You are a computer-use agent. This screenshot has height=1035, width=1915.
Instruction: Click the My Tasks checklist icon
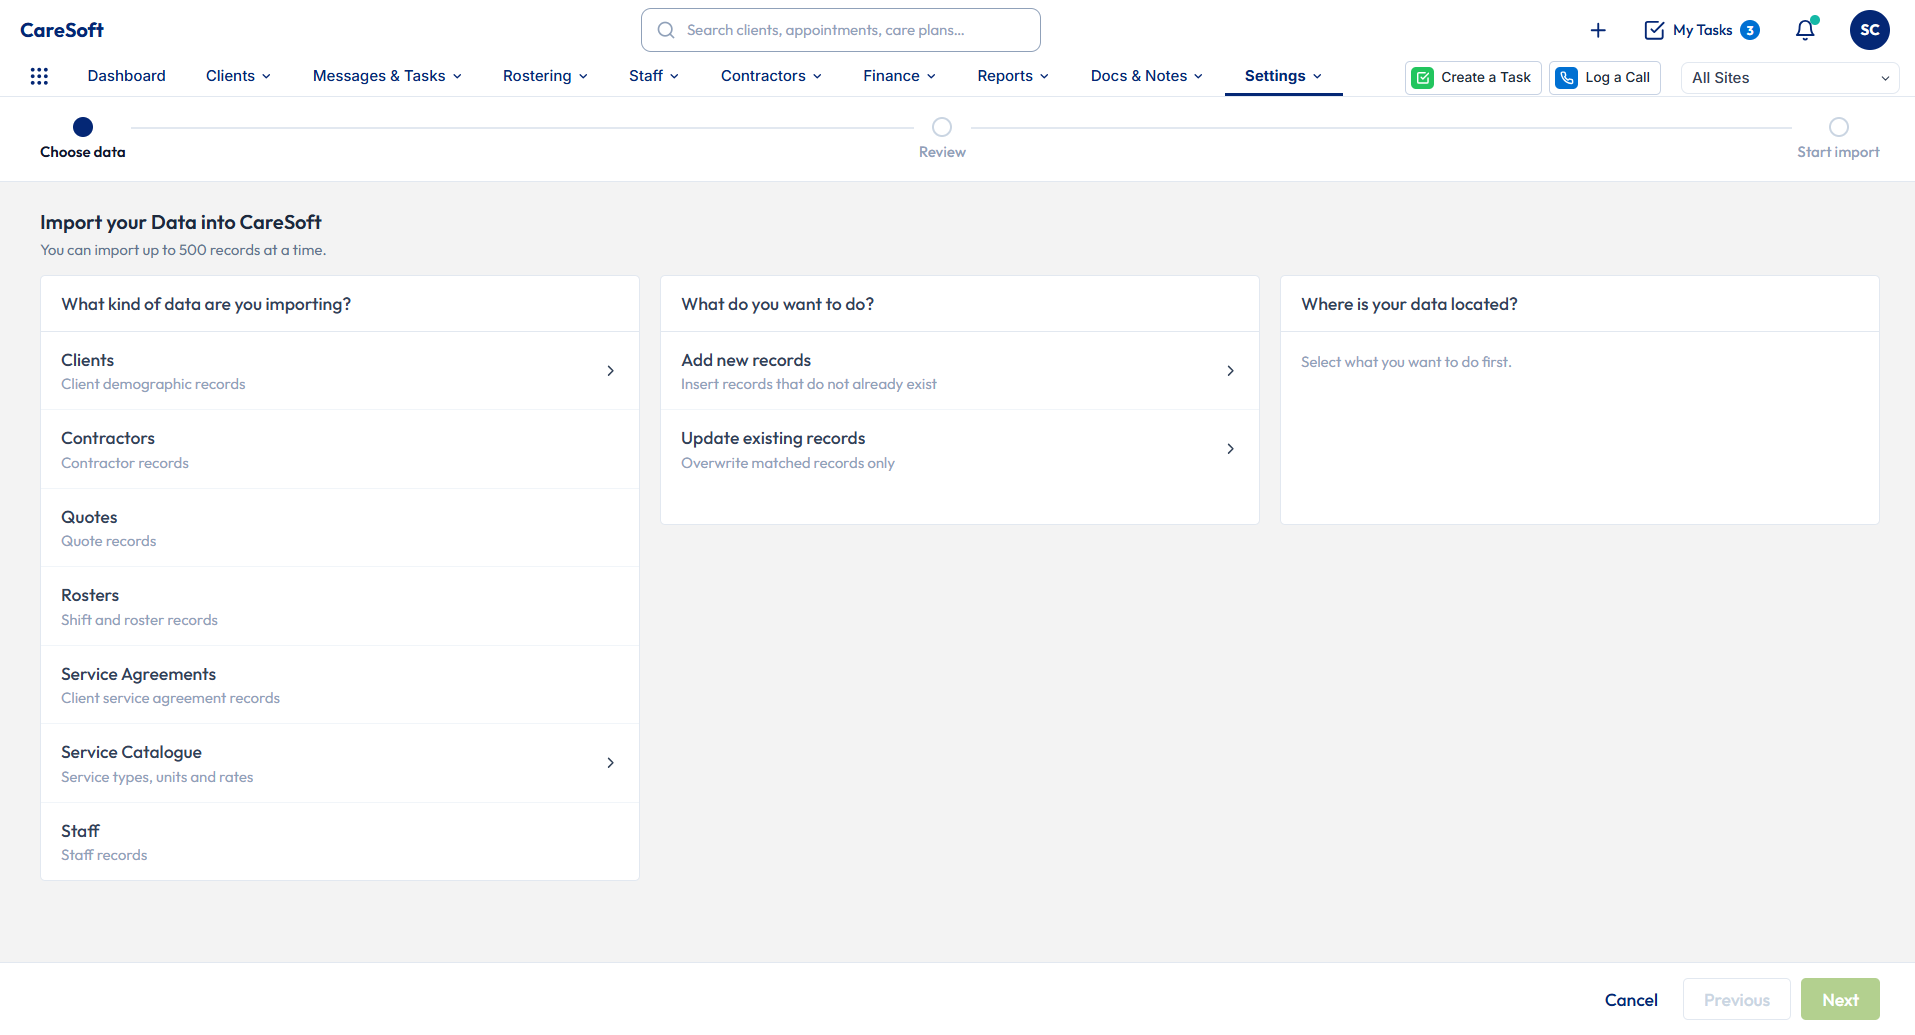pyautogui.click(x=1654, y=30)
